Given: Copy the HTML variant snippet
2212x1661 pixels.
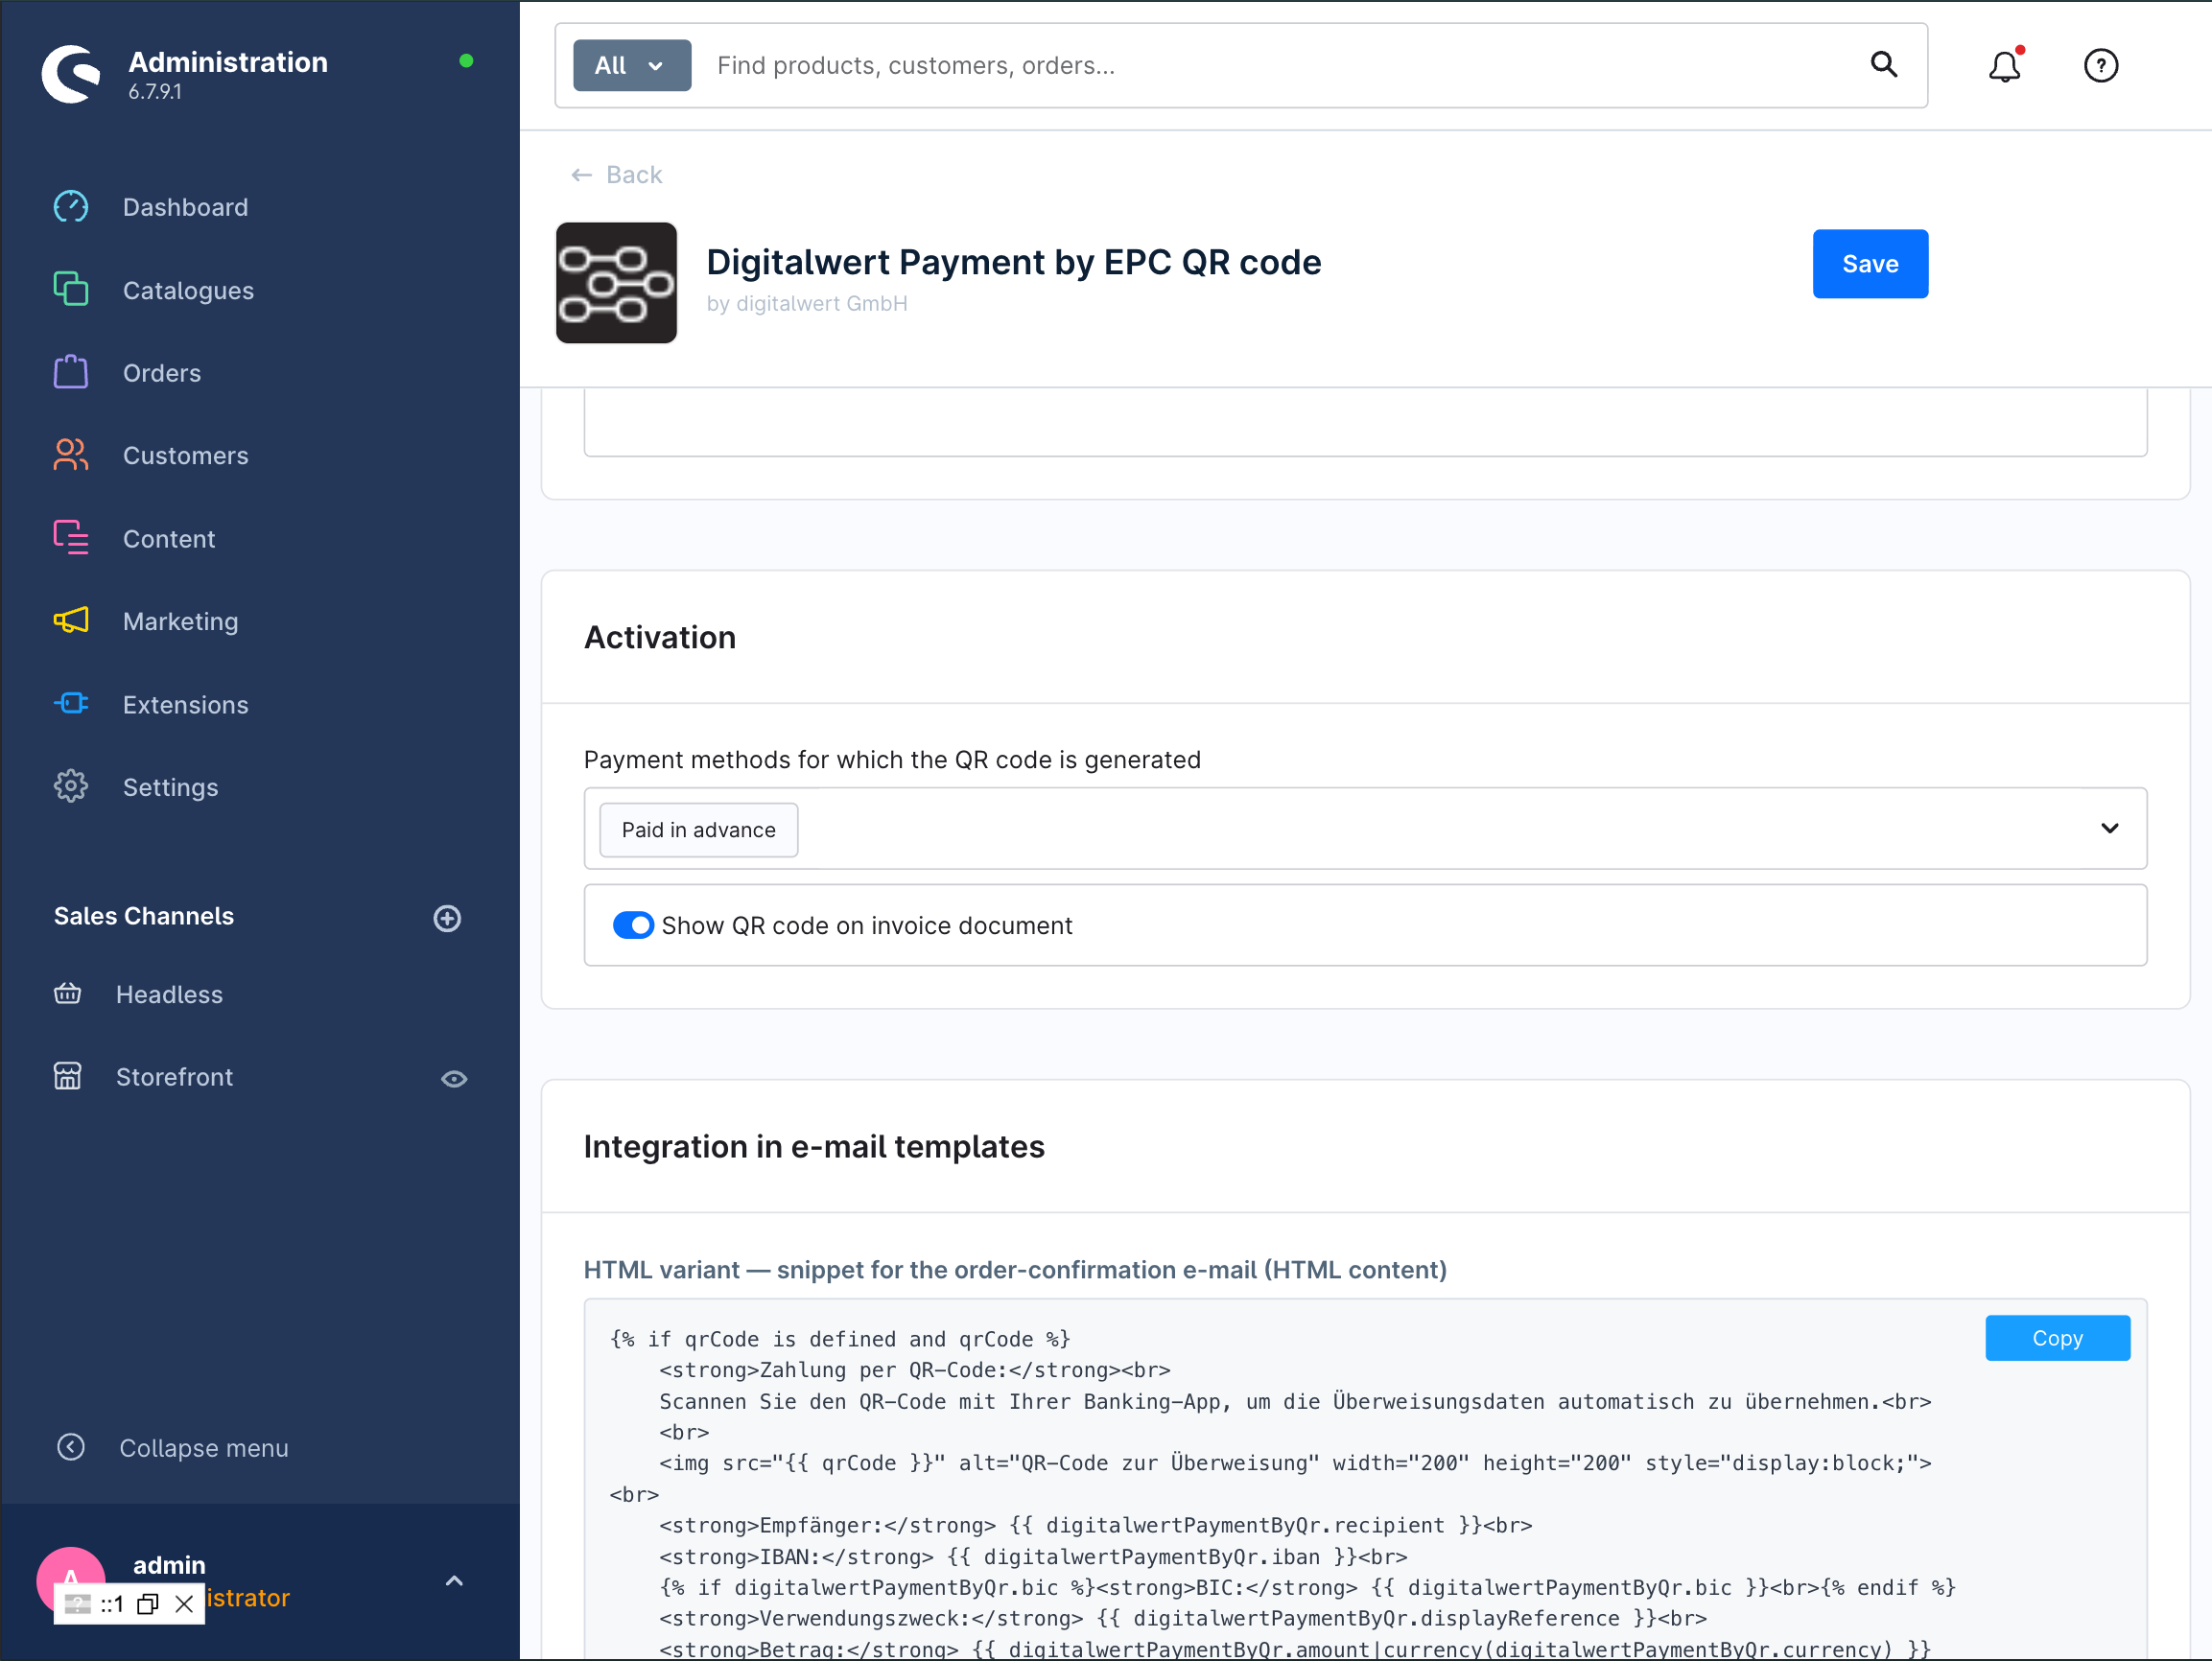Looking at the screenshot, I should 2057,1338.
